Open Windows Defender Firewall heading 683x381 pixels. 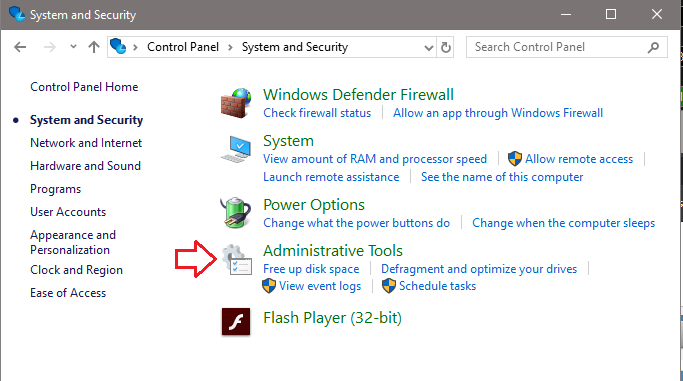(358, 95)
